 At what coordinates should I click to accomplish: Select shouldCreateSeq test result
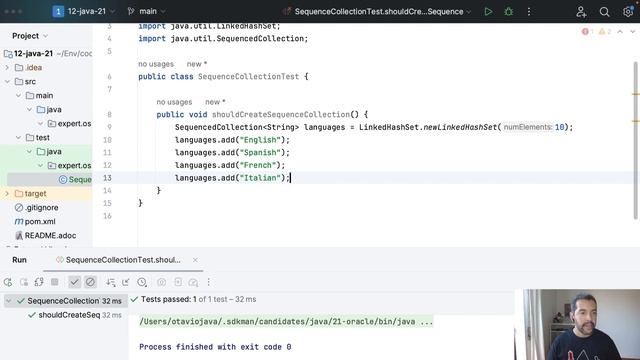(69, 315)
